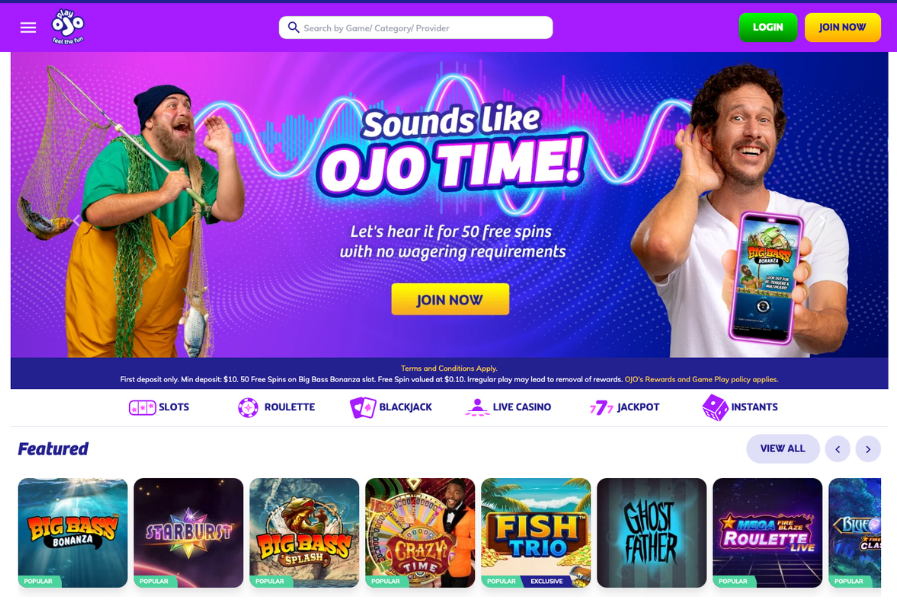
Task: Select the Slots category icon
Action: pos(142,407)
